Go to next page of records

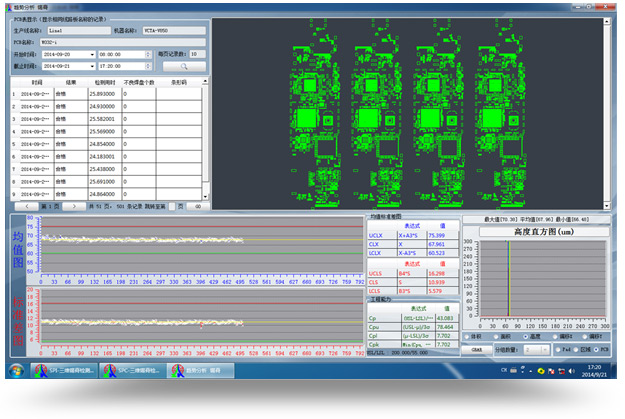click(75, 205)
